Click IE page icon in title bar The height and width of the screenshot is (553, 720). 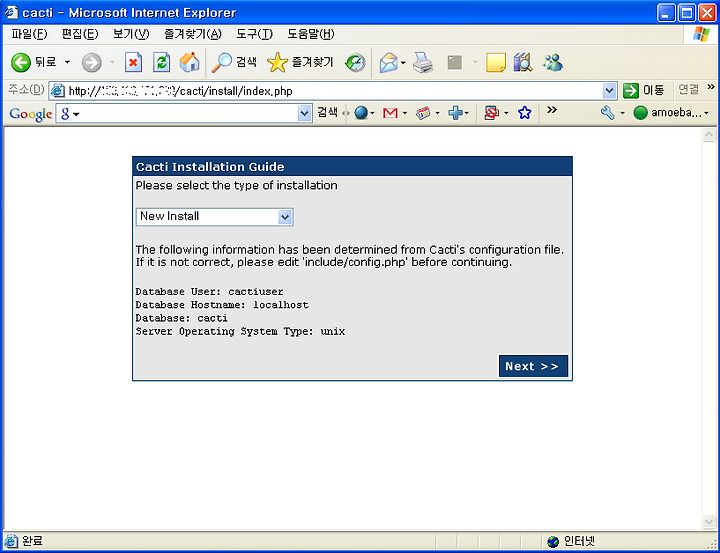pyautogui.click(x=11, y=12)
